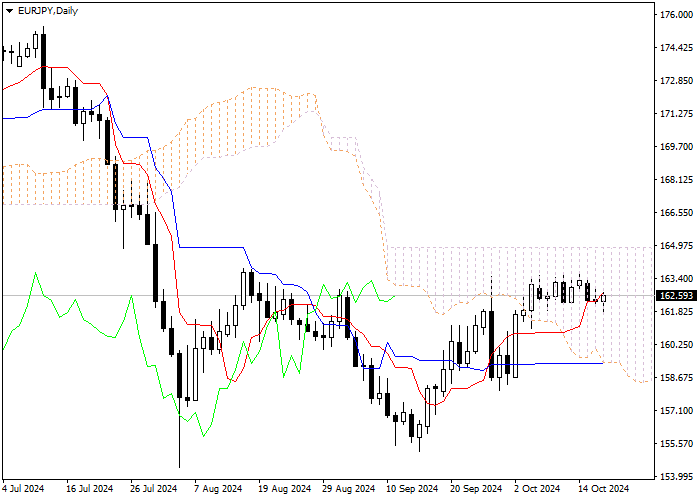This screenshot has height=500, width=700.
Task: Click the 20 Sep 2024 date label
Action: tap(476, 489)
